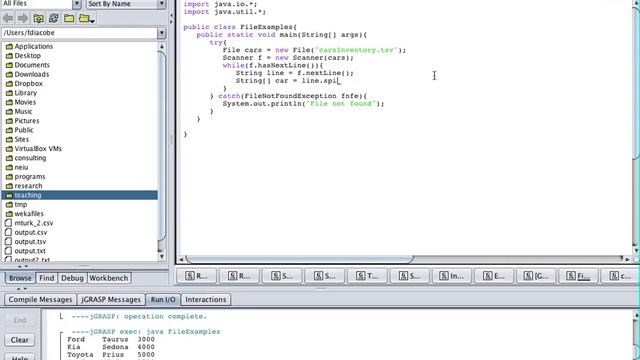
Task: Expand the /Users/fdiacobe path dropdown
Action: pyautogui.click(x=162, y=33)
